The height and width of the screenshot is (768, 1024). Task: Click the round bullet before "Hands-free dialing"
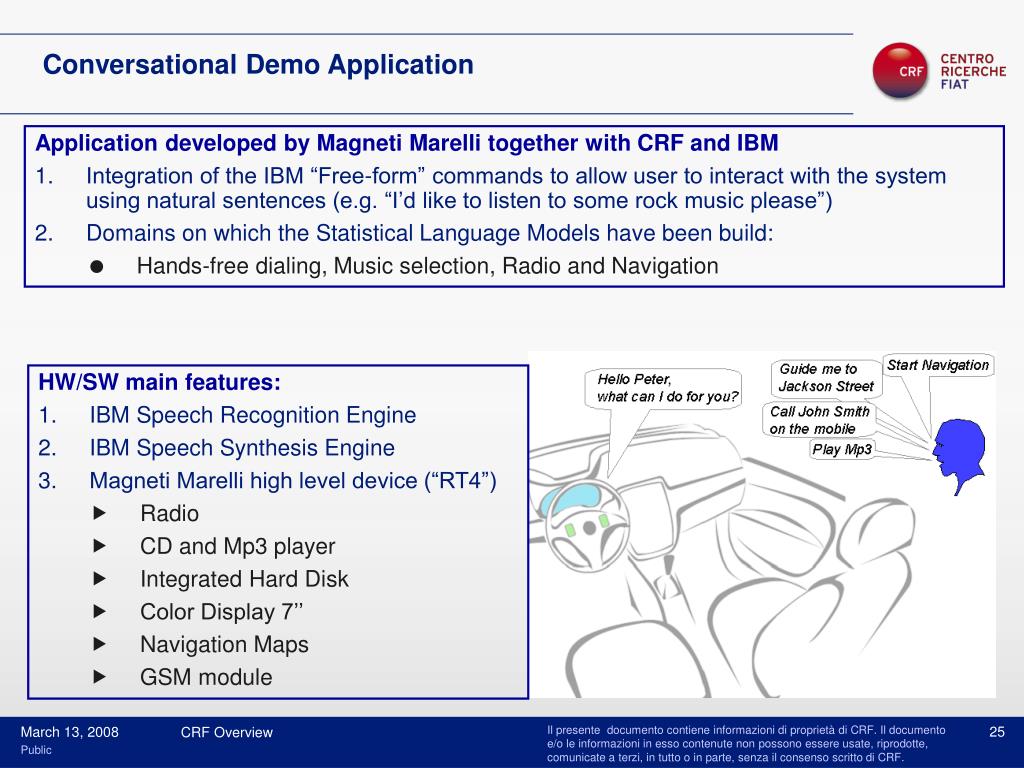click(97, 266)
